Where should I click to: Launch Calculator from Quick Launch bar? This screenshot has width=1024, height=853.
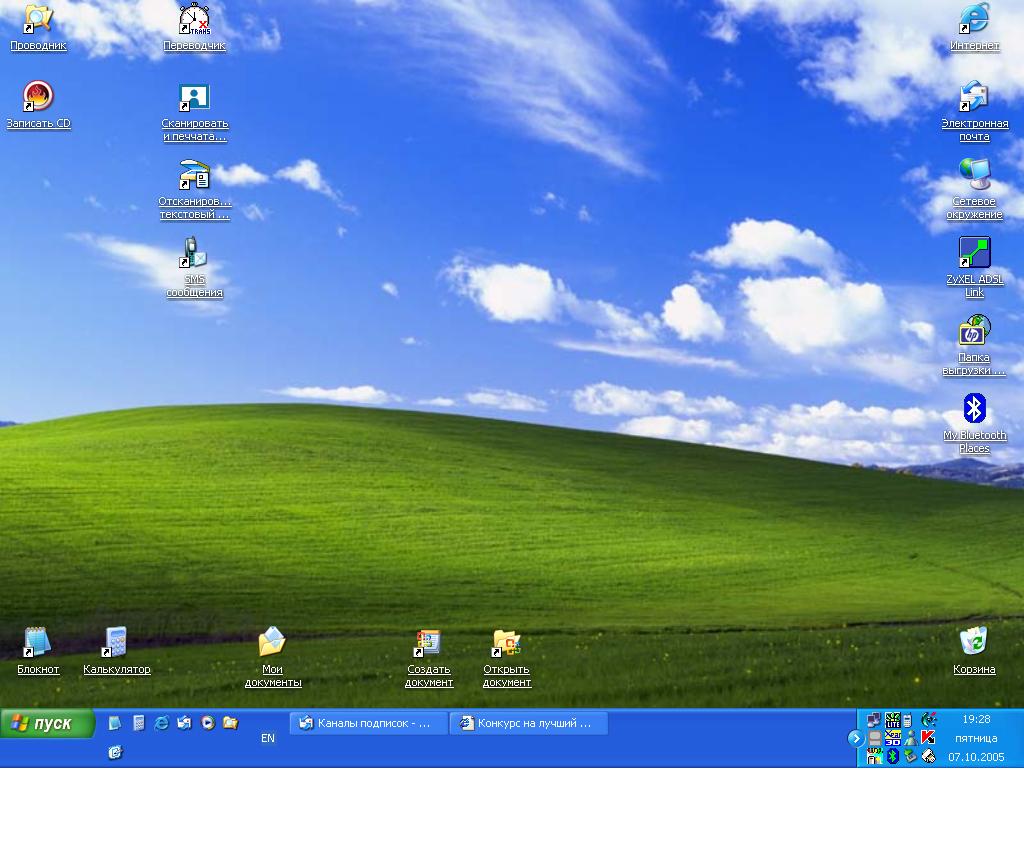pyautogui.click(x=138, y=723)
